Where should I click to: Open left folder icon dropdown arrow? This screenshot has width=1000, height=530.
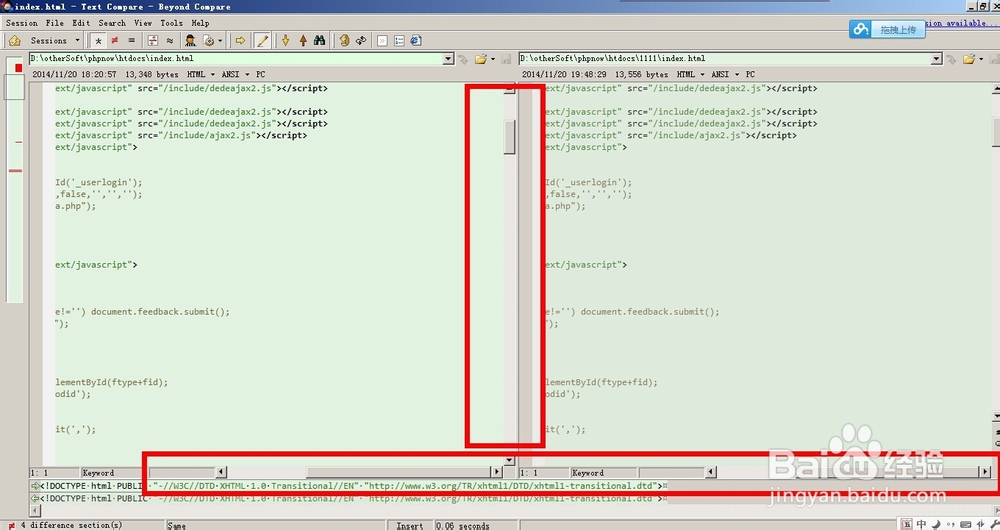493,59
